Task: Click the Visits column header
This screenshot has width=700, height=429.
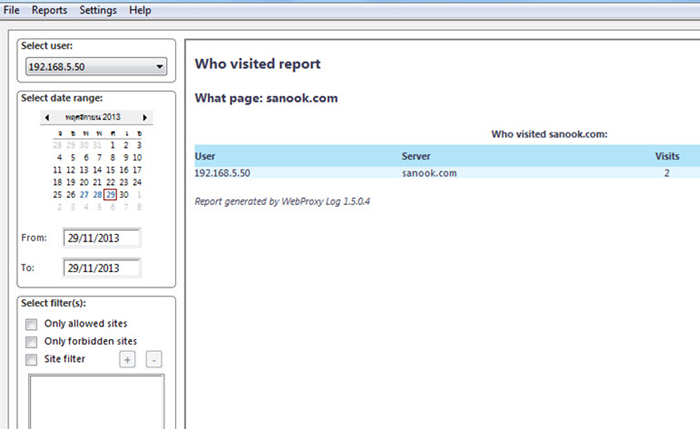Action: (667, 157)
